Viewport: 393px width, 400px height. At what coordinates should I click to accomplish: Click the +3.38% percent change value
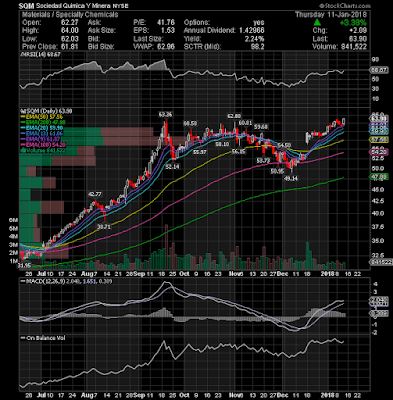353,23
